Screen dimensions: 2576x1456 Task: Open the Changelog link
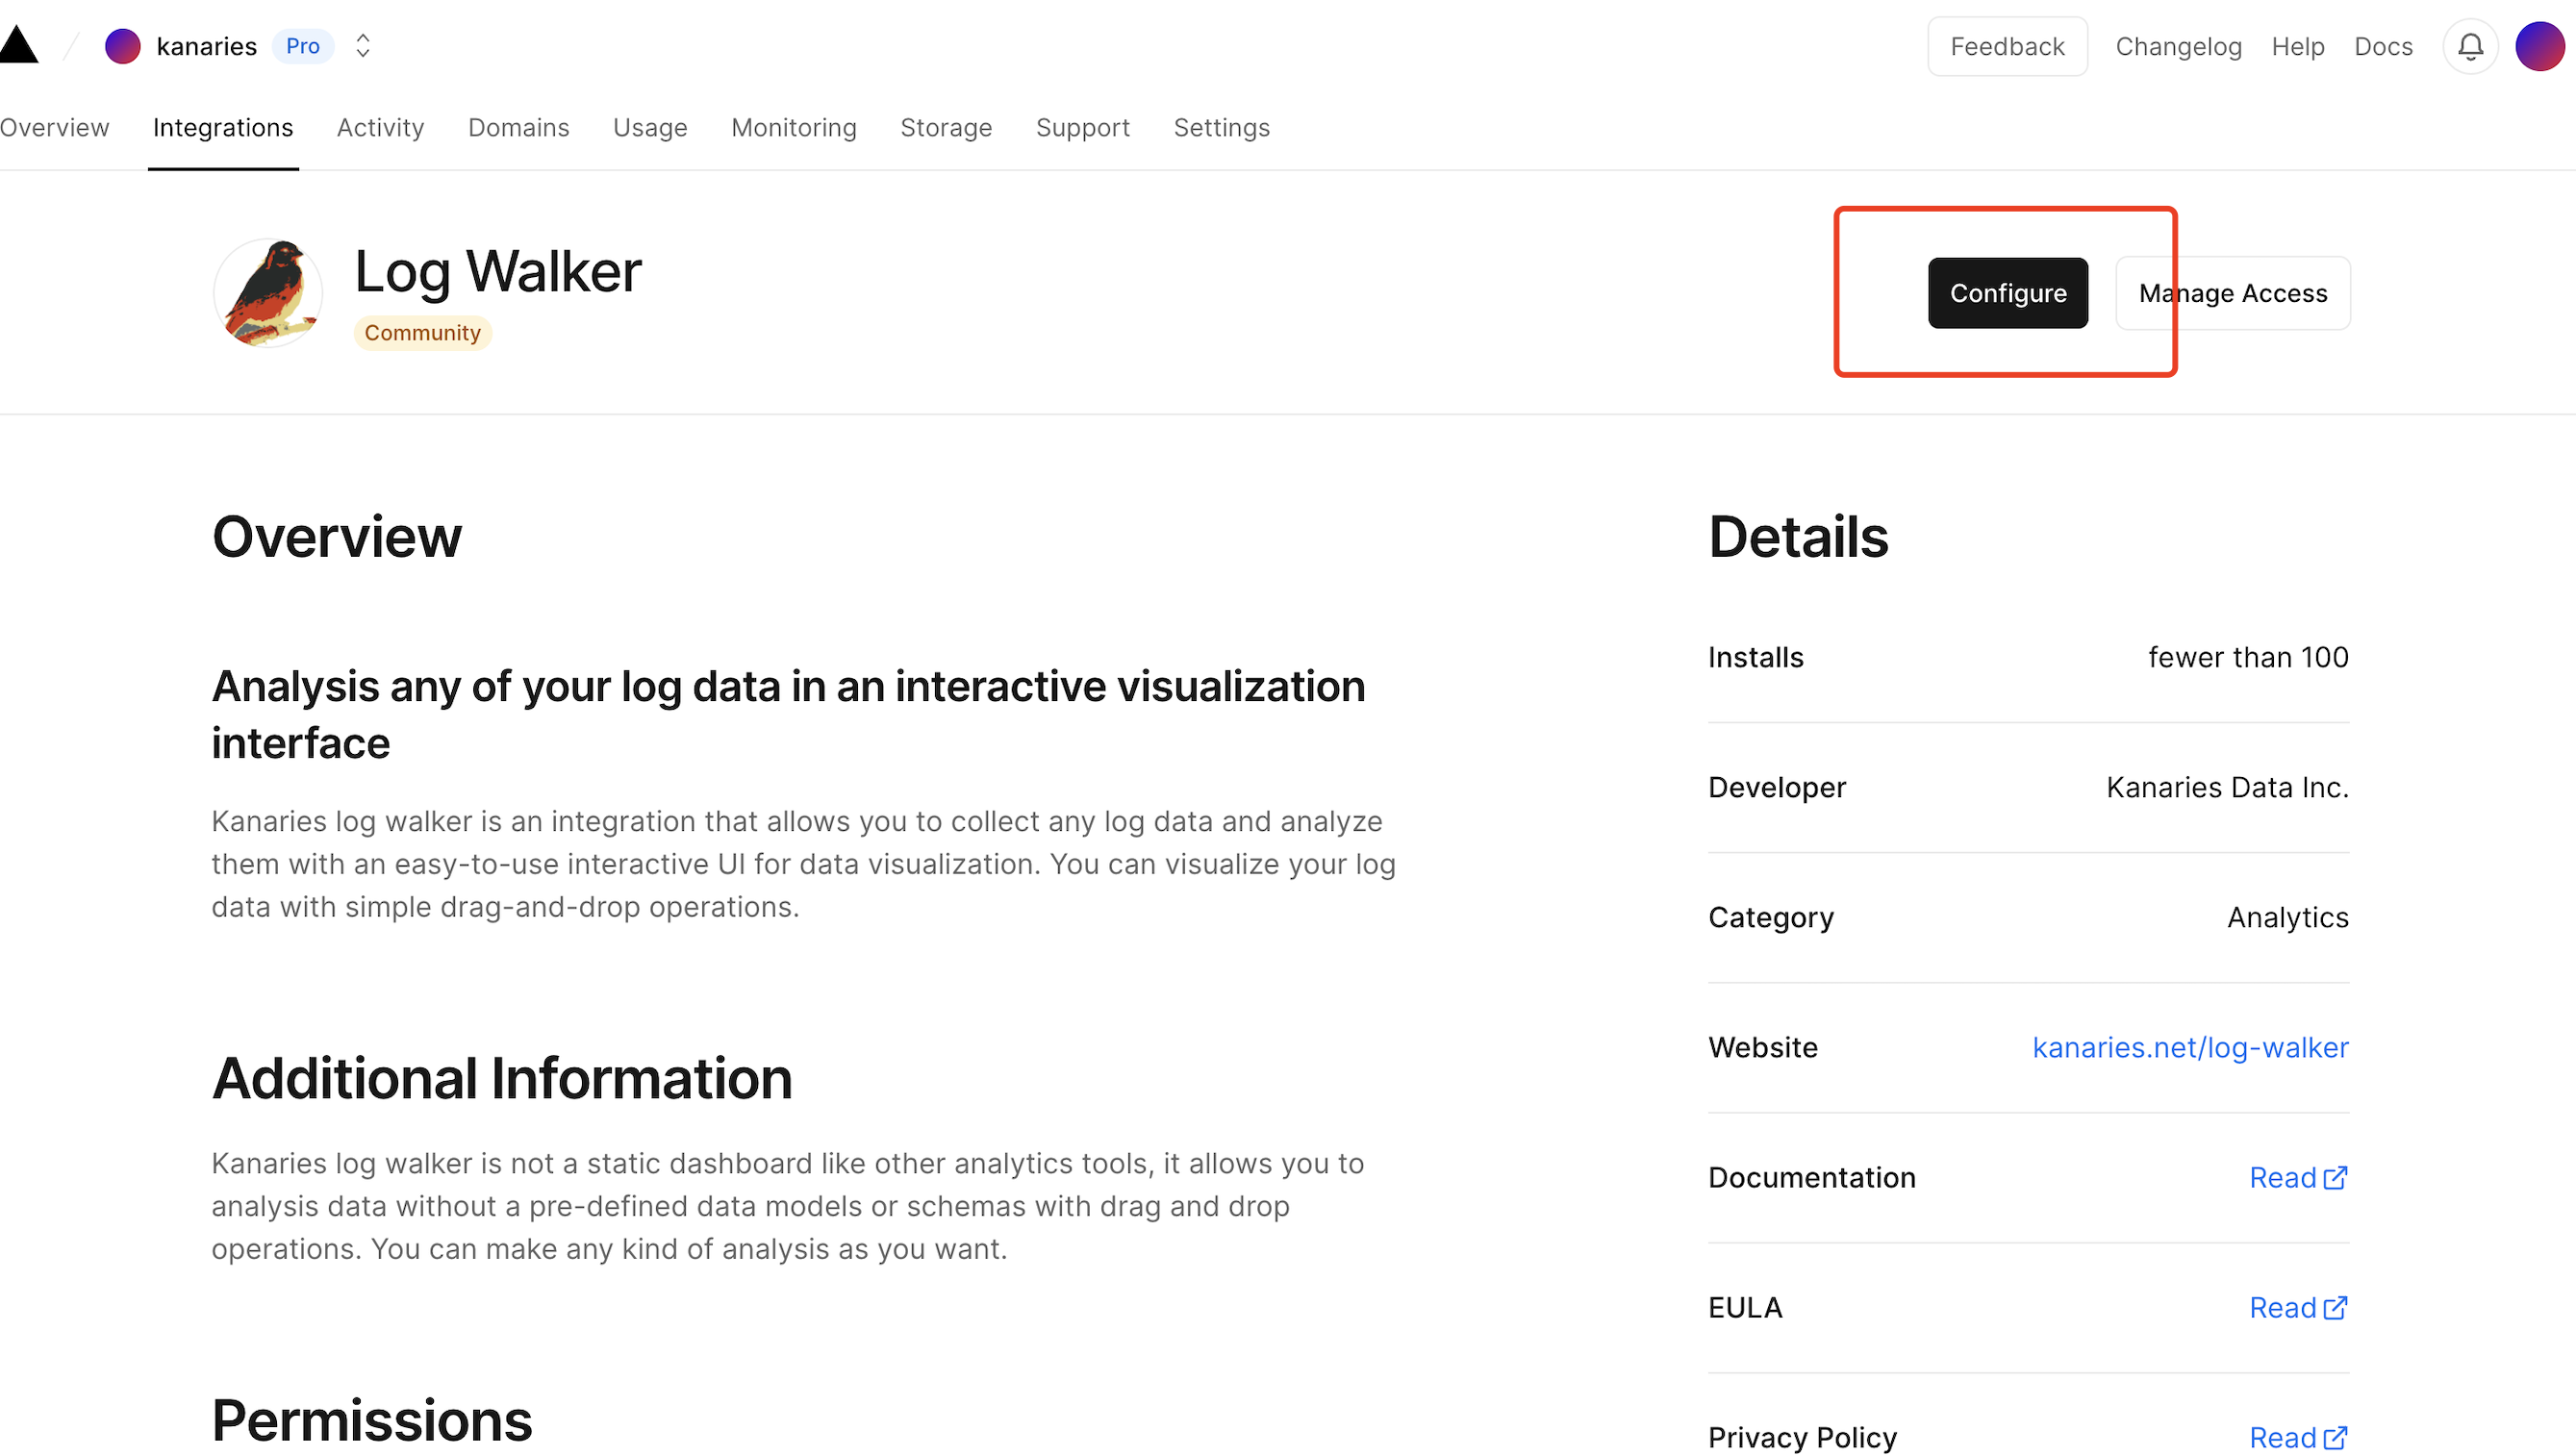coord(2178,46)
